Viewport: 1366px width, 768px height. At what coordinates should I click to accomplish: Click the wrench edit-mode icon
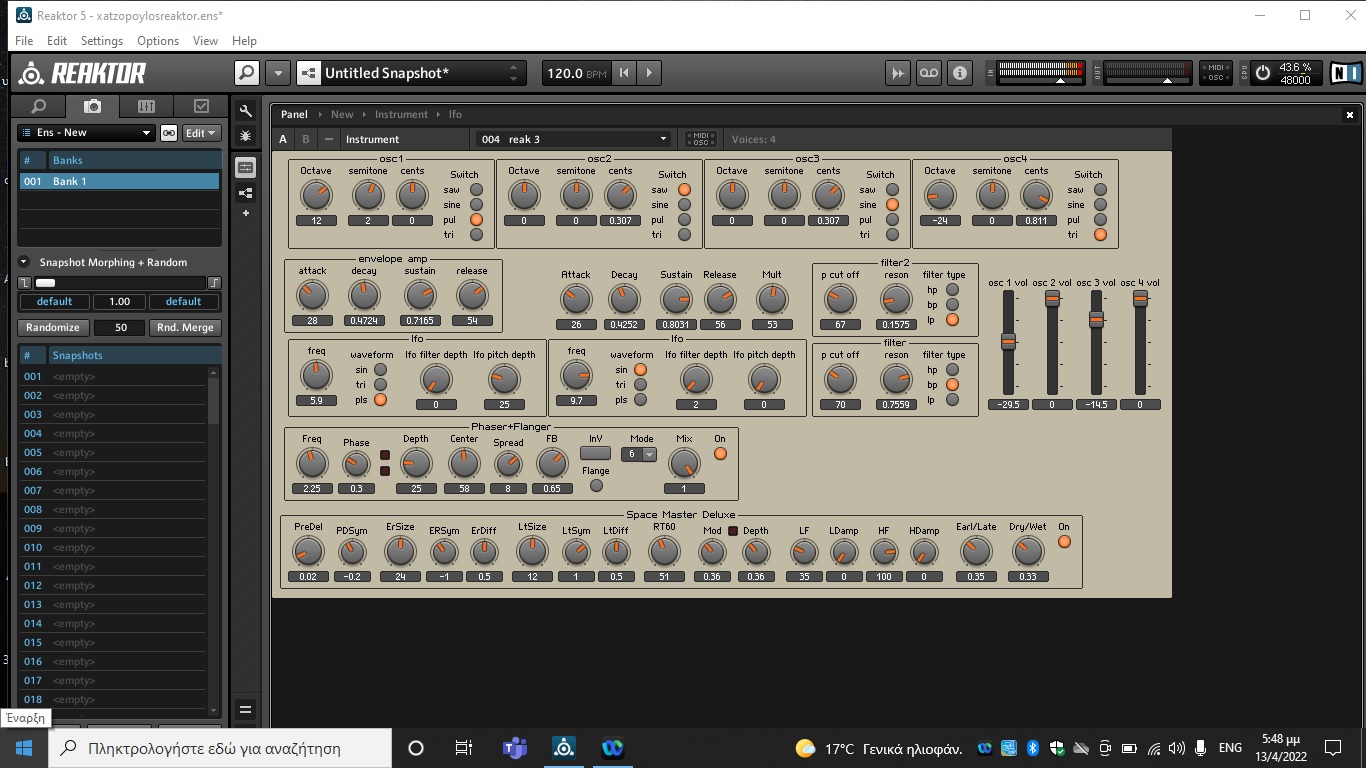coord(246,110)
